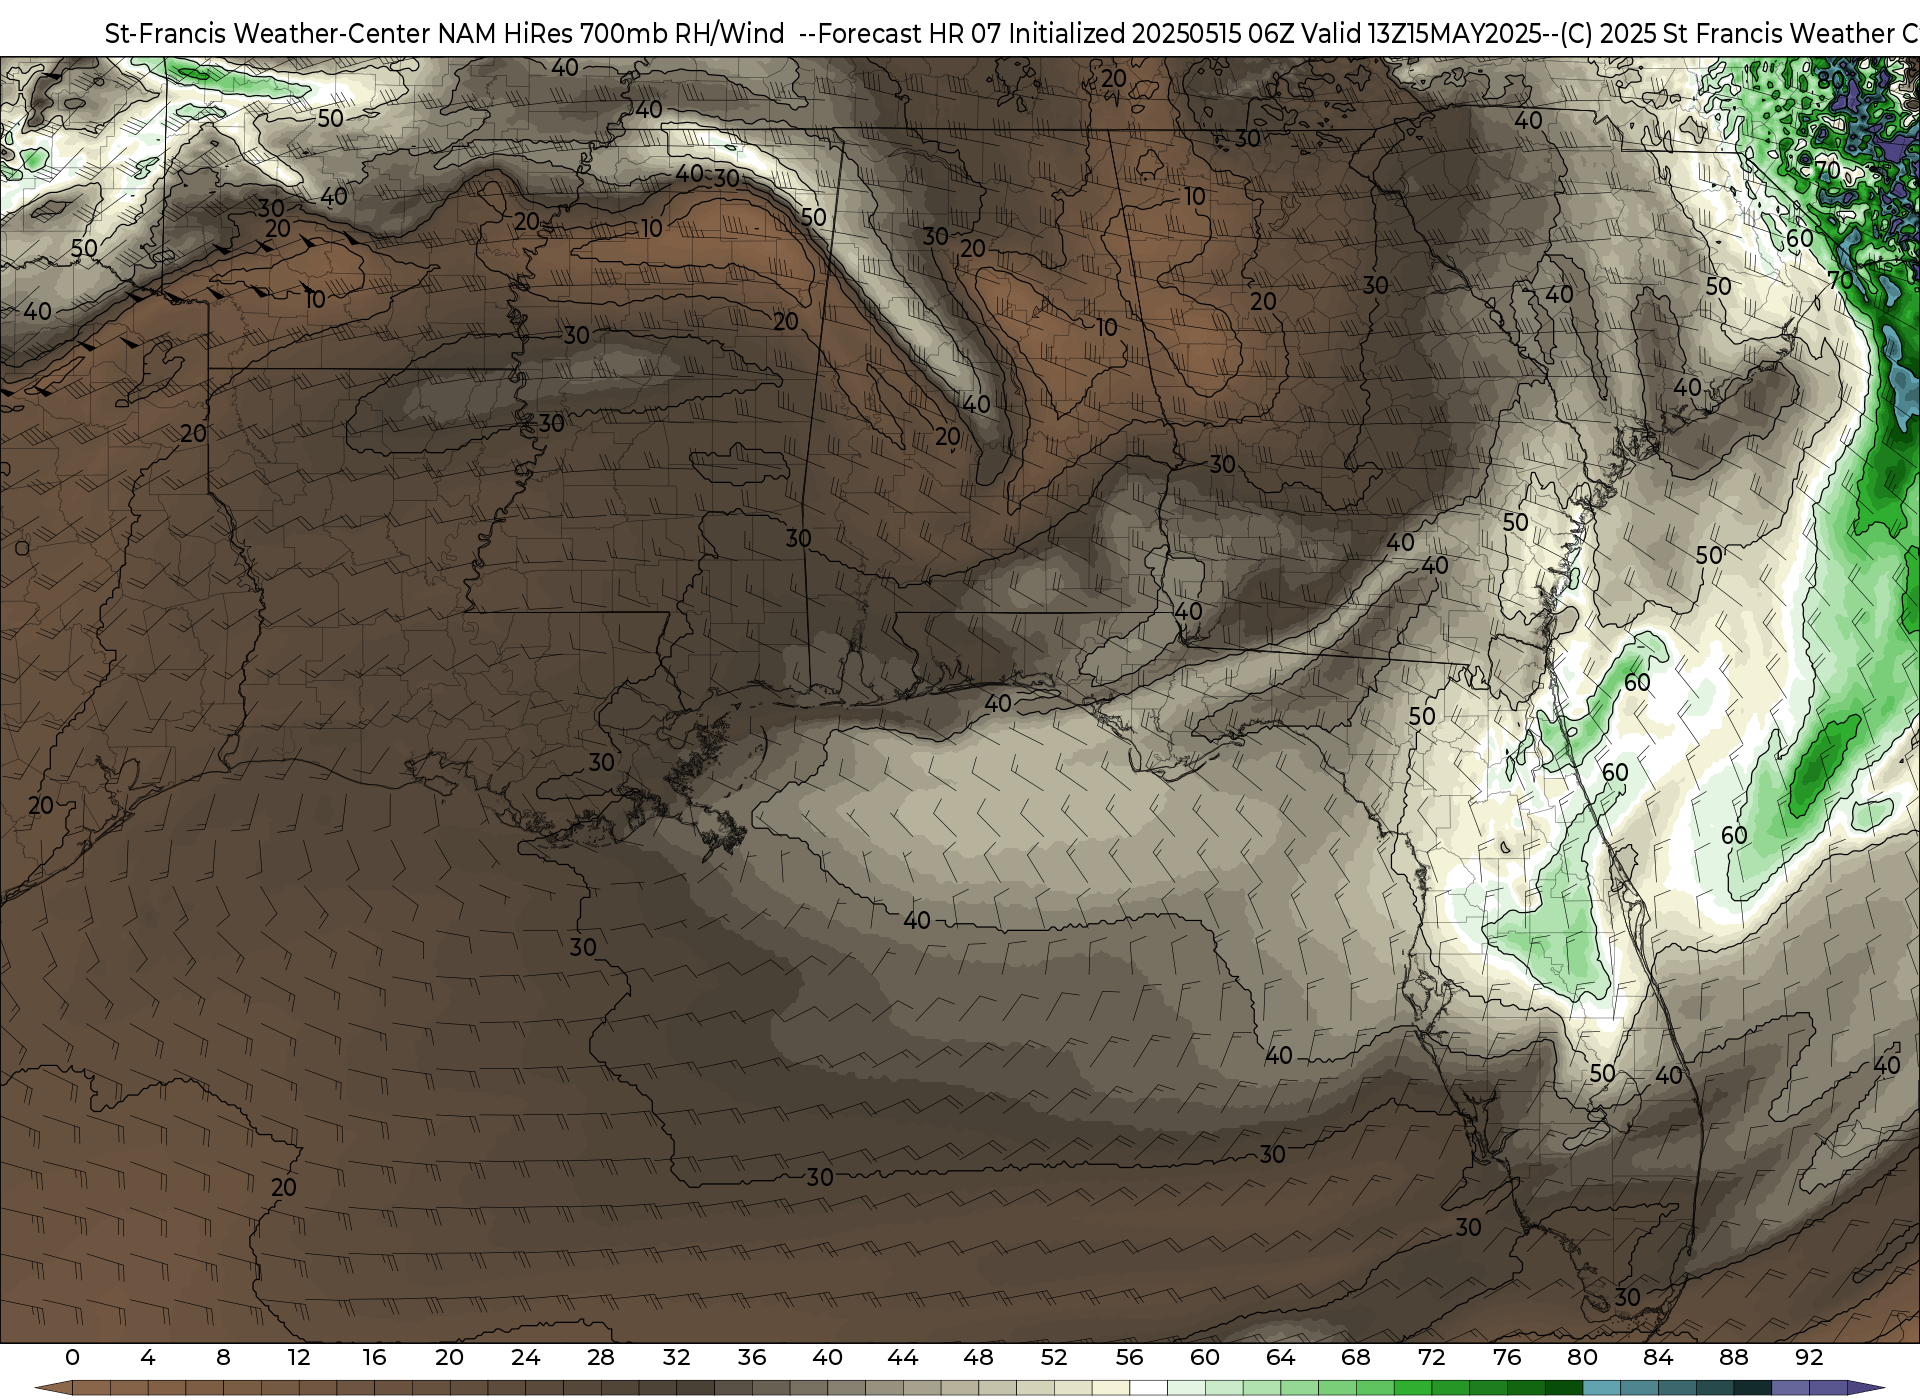
Task: Click the white segment of the color bar
Action: click(1148, 1388)
